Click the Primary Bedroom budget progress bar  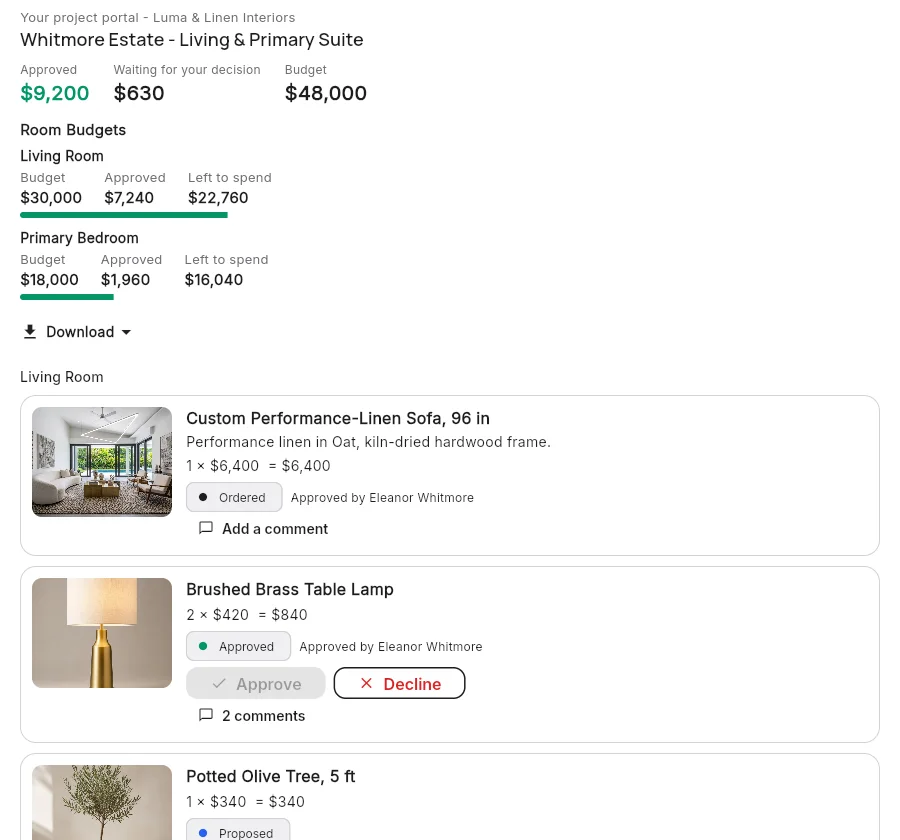coord(67,297)
